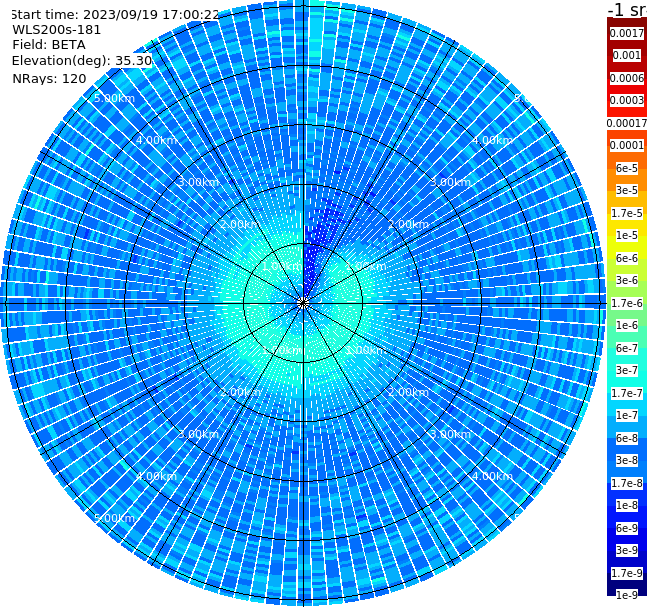Click the 5.00km range label in the upper-left quadrant
647x607 pixels.
tap(114, 98)
